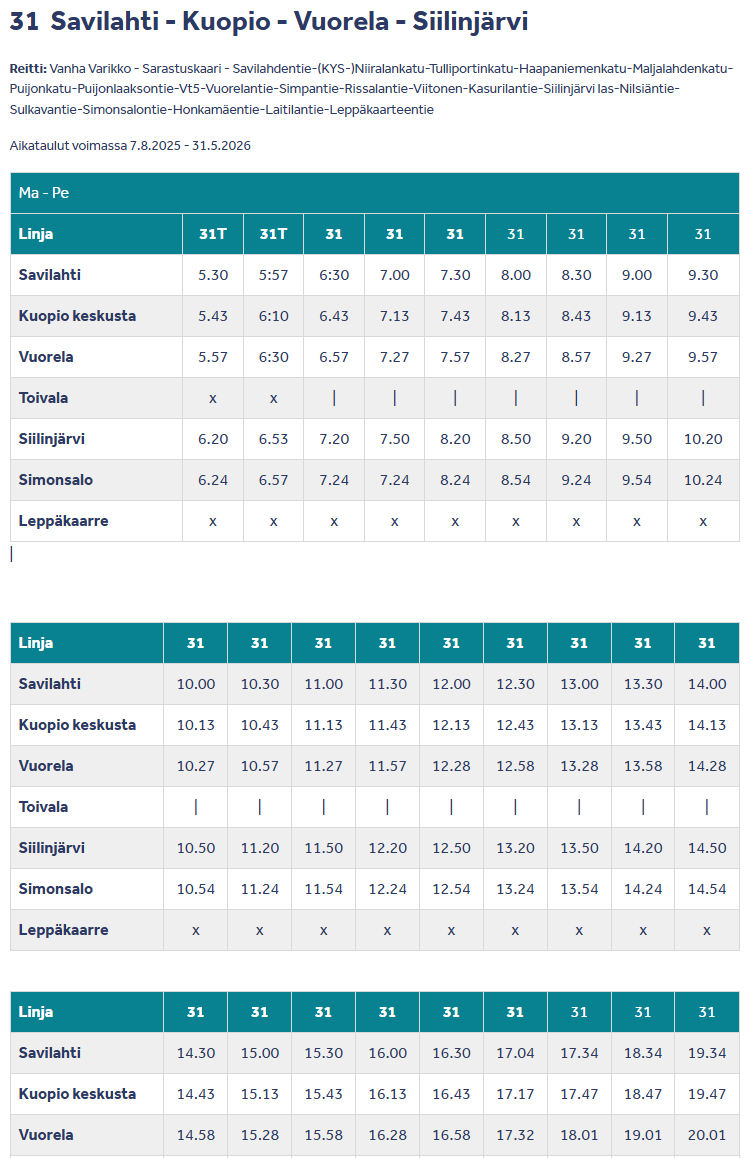Click the 5.30 Savilahti departure time
This screenshot has width=751, height=1158.
213,275
